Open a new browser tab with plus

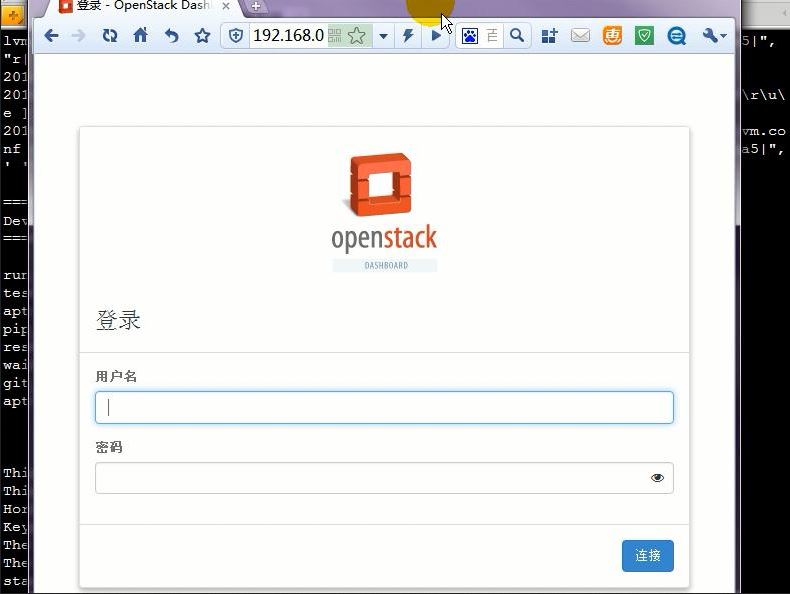(x=256, y=7)
